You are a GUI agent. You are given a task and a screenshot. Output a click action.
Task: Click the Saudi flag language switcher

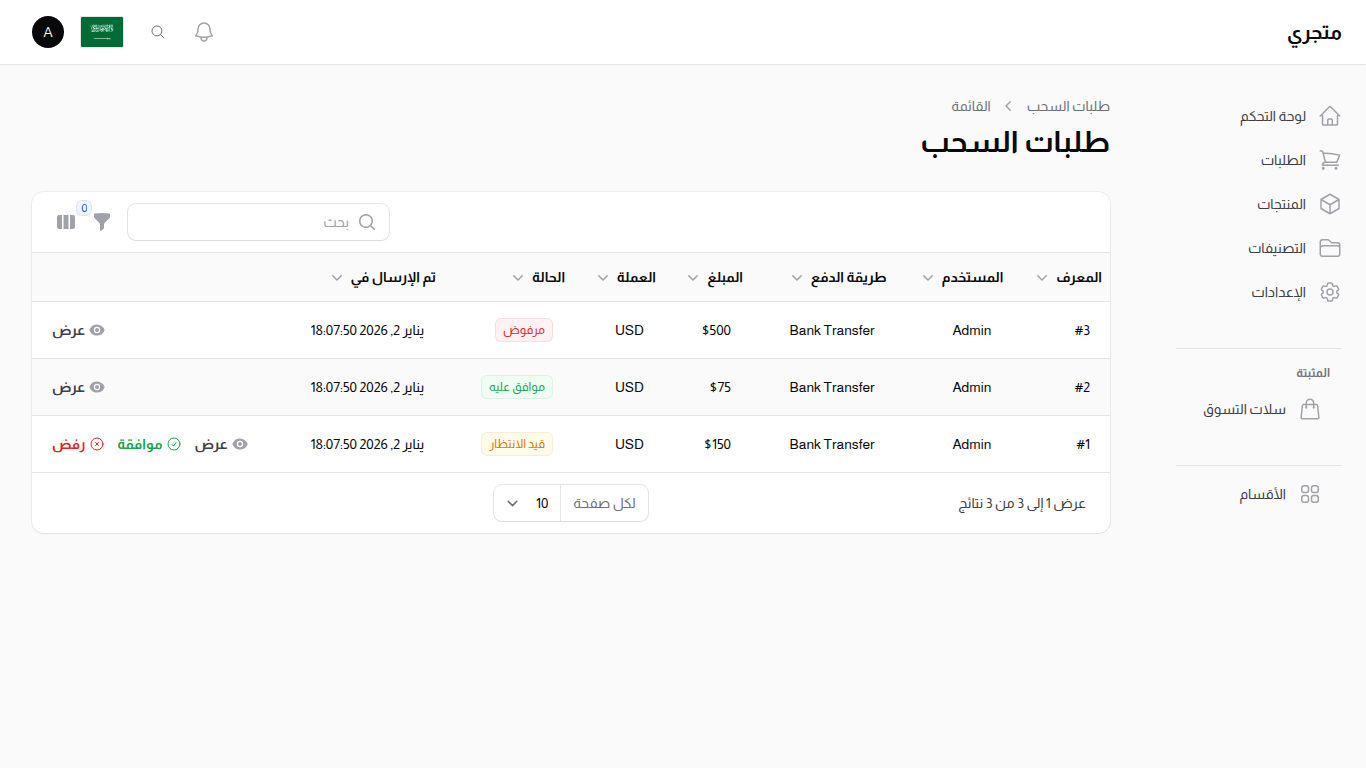(x=102, y=32)
